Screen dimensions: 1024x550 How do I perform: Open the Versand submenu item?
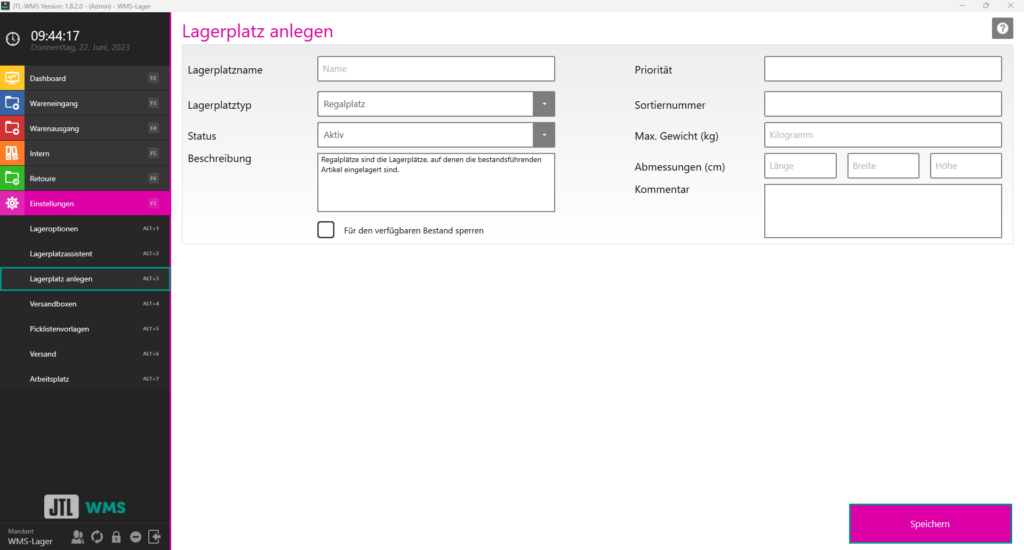click(x=85, y=354)
